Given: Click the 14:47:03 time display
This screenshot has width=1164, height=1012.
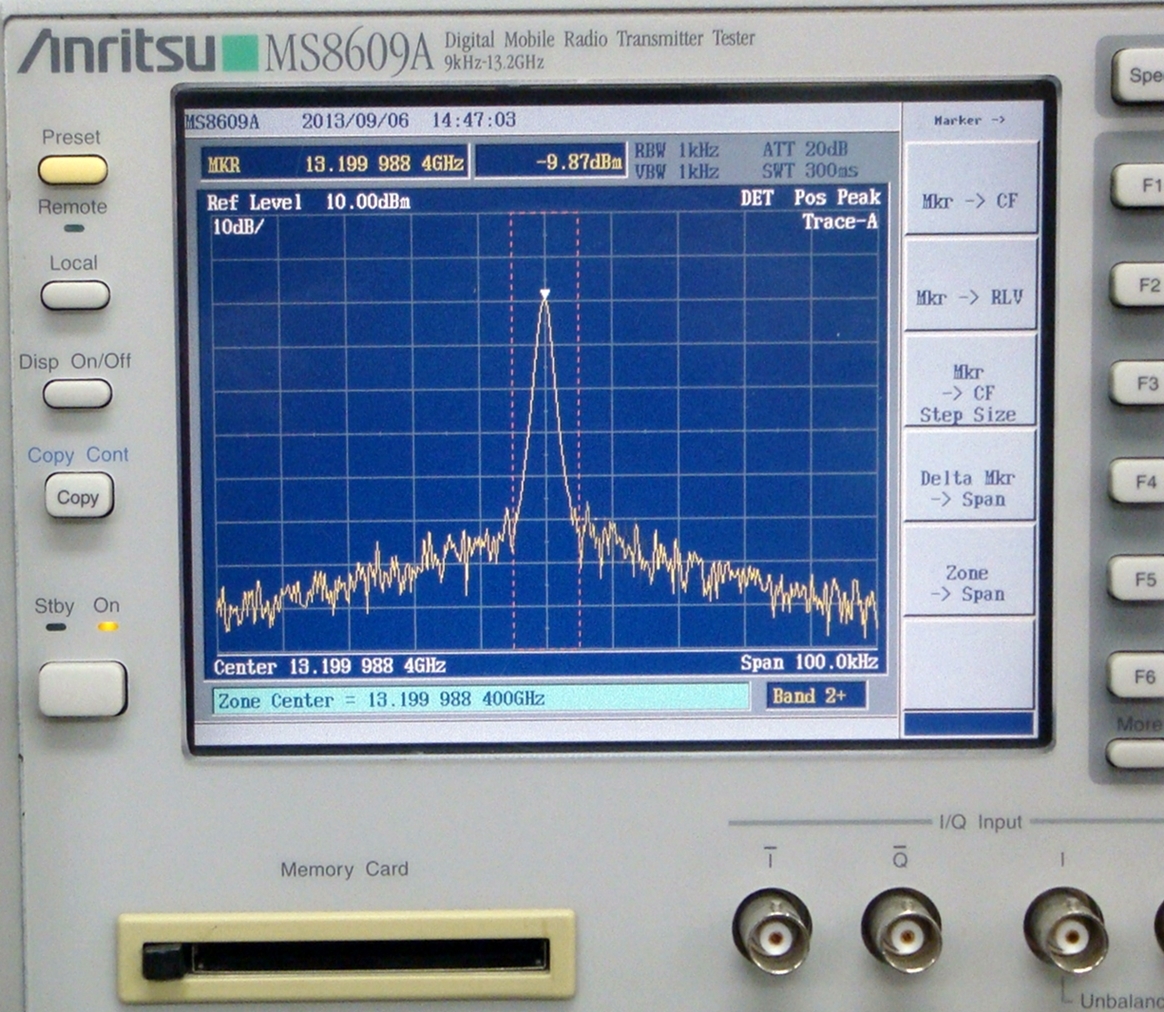Looking at the screenshot, I should coord(474,120).
